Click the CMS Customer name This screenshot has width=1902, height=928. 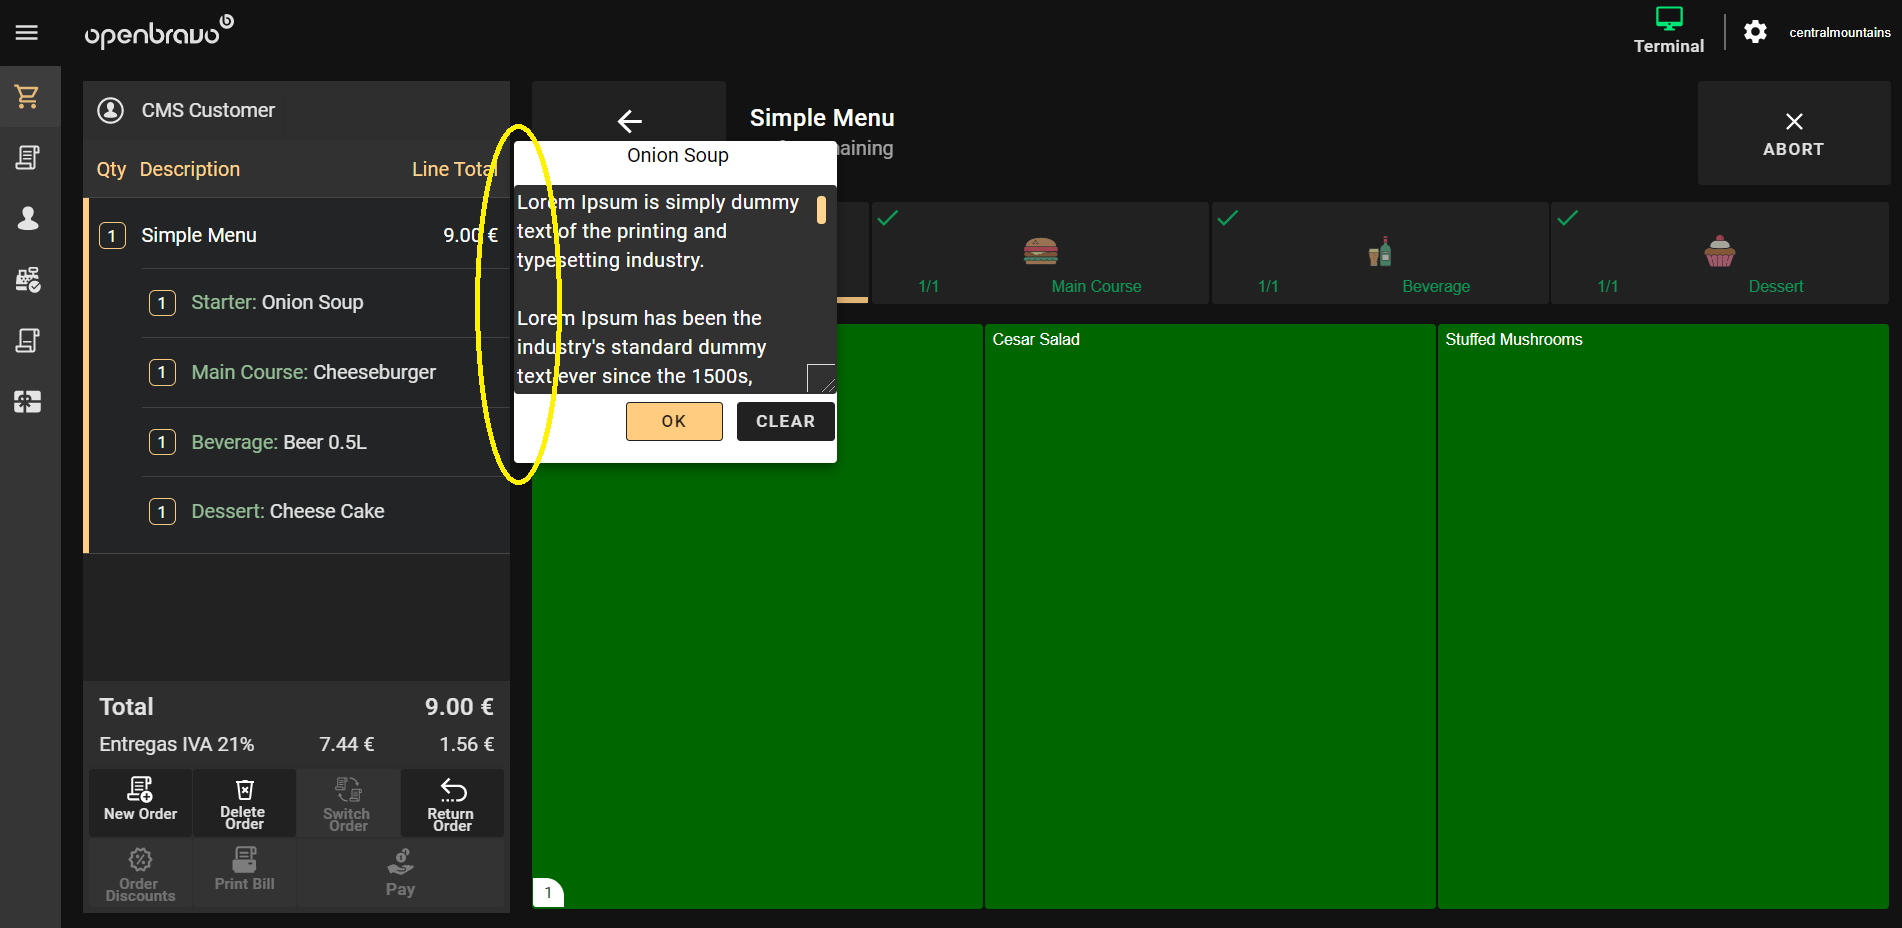pos(208,110)
